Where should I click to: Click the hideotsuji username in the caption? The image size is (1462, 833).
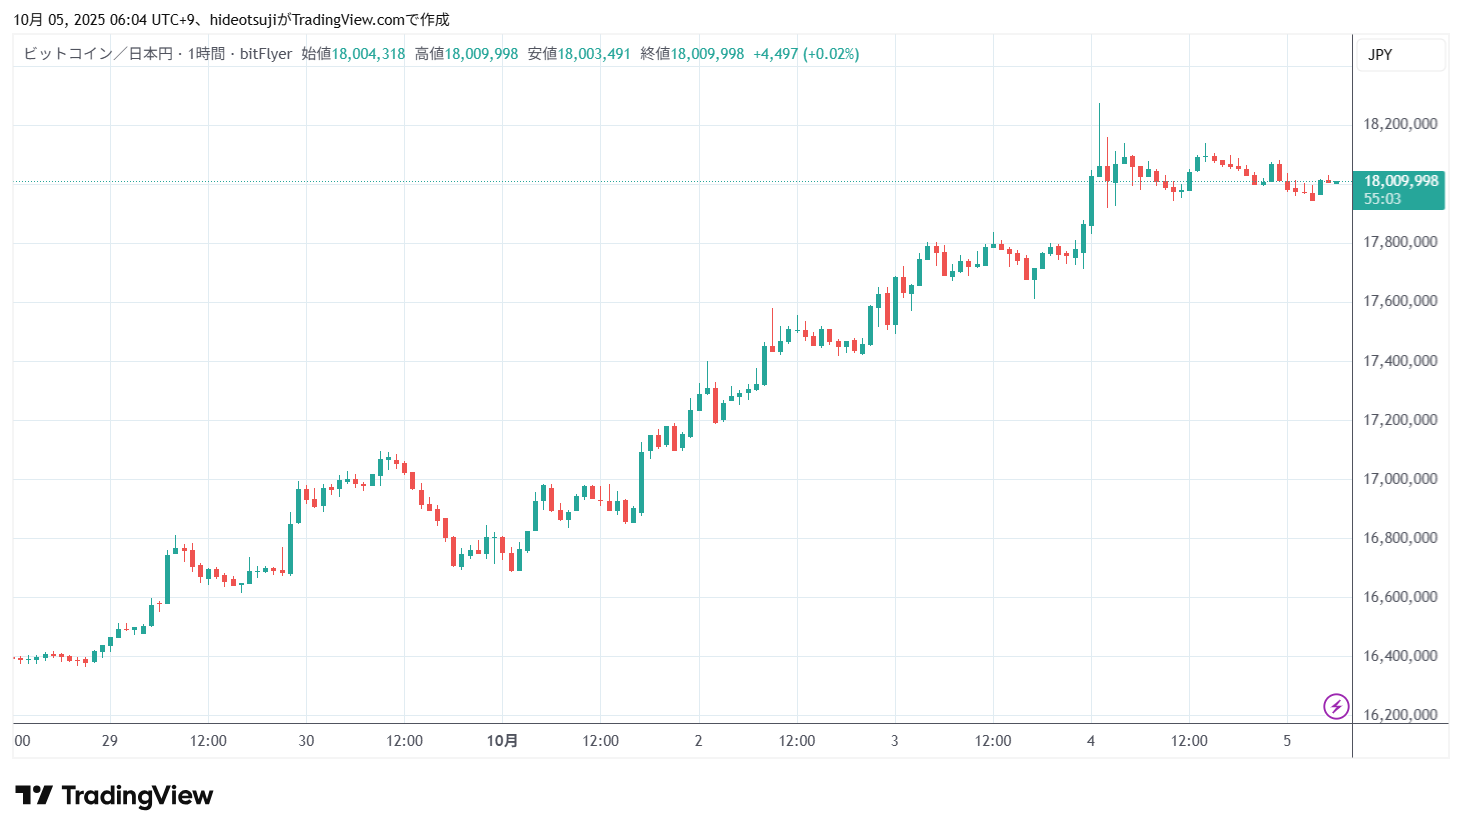[x=243, y=20]
